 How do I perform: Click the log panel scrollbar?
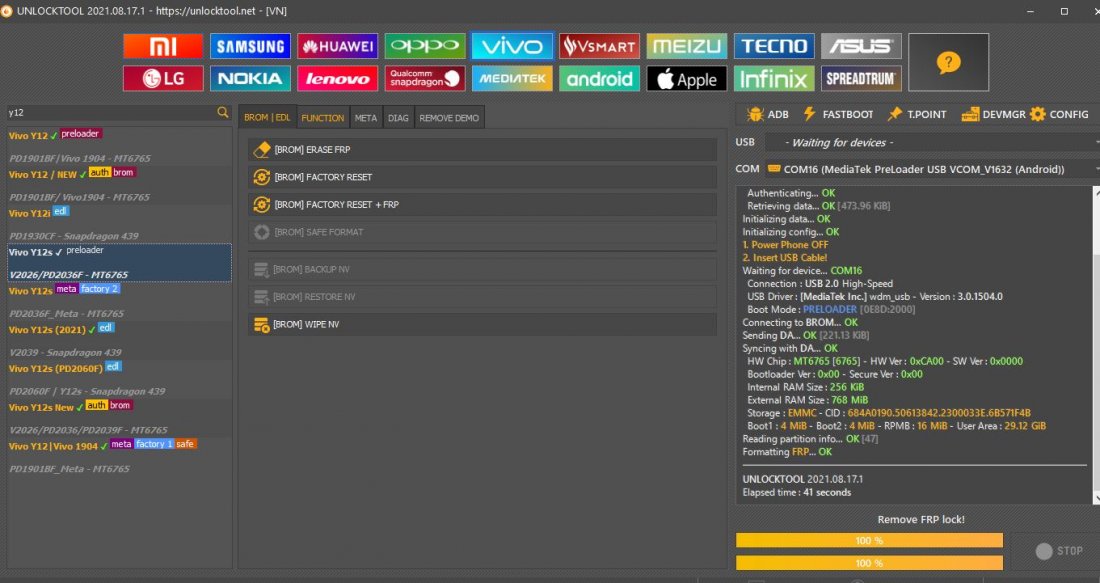1096,344
